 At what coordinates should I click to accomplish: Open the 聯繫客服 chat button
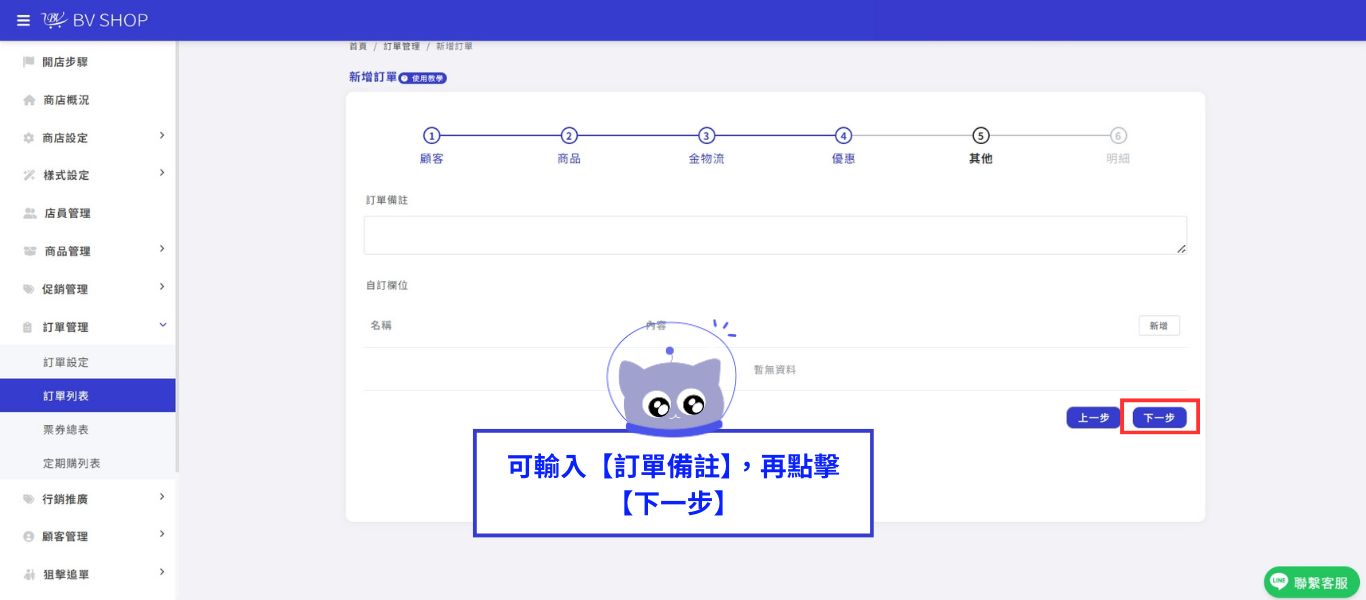1311,582
